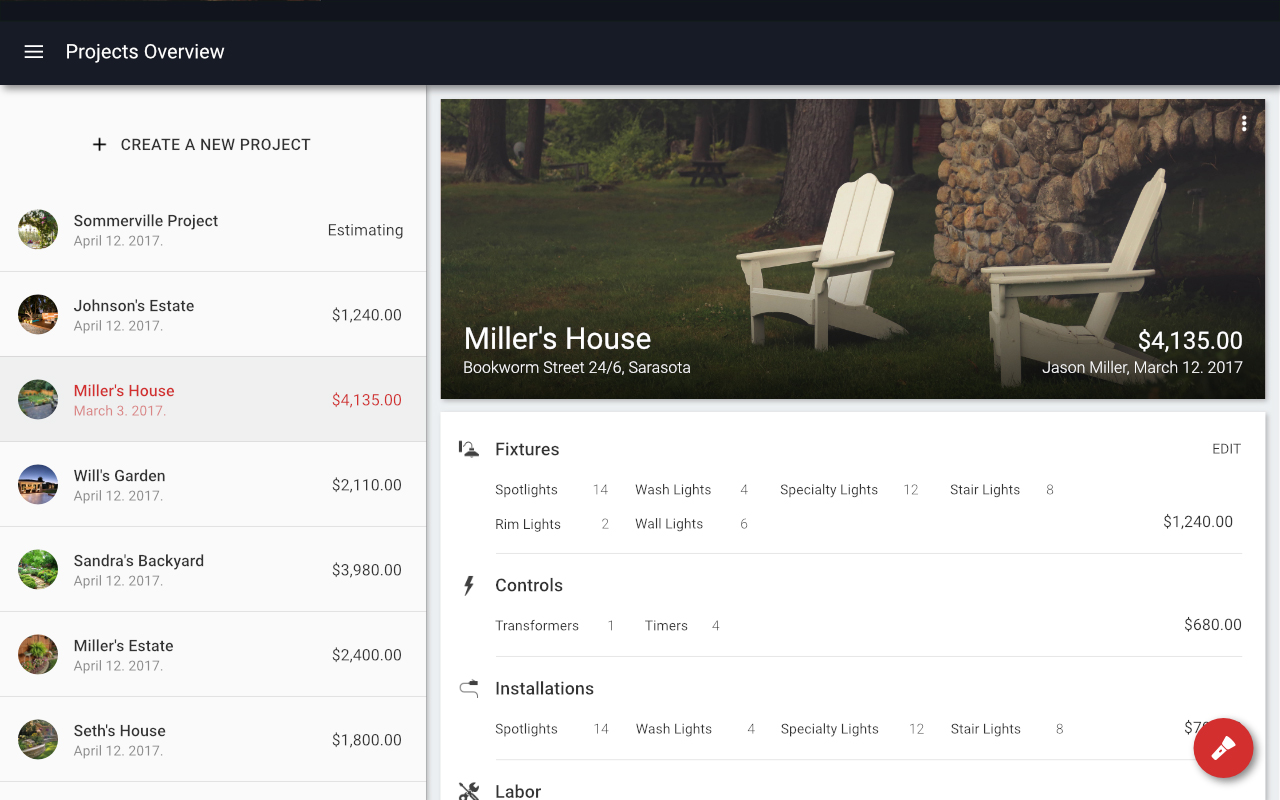Click the Installations cable icon
1280x800 pixels.
click(x=468, y=688)
